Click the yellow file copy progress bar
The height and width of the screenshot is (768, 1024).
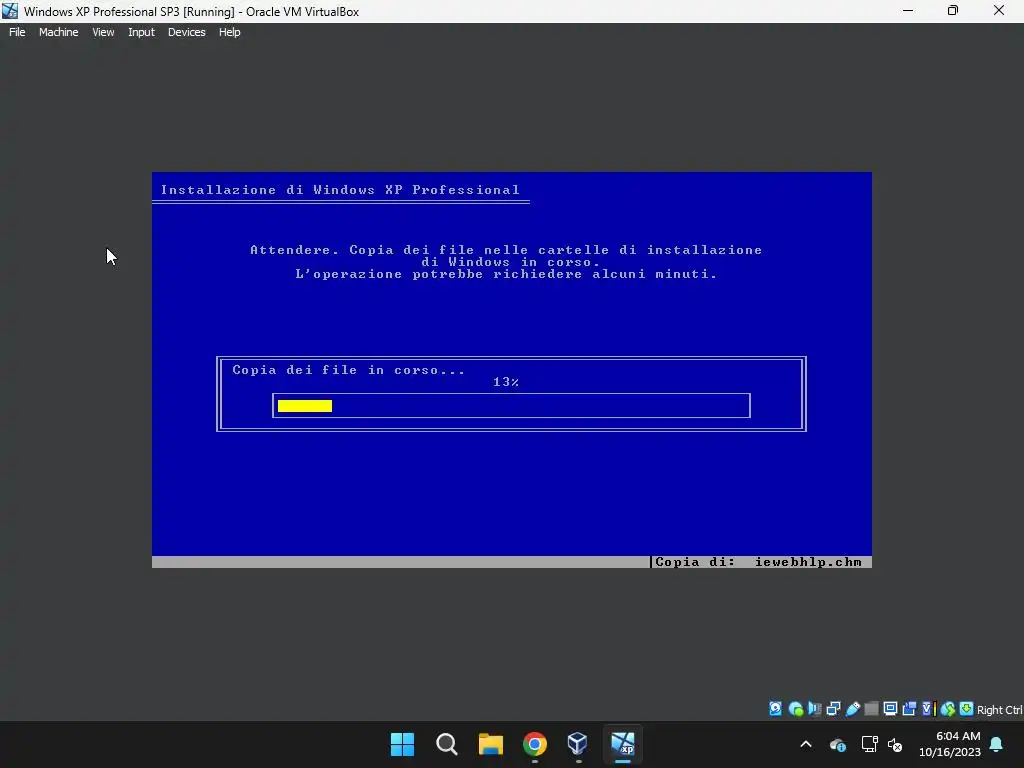305,406
